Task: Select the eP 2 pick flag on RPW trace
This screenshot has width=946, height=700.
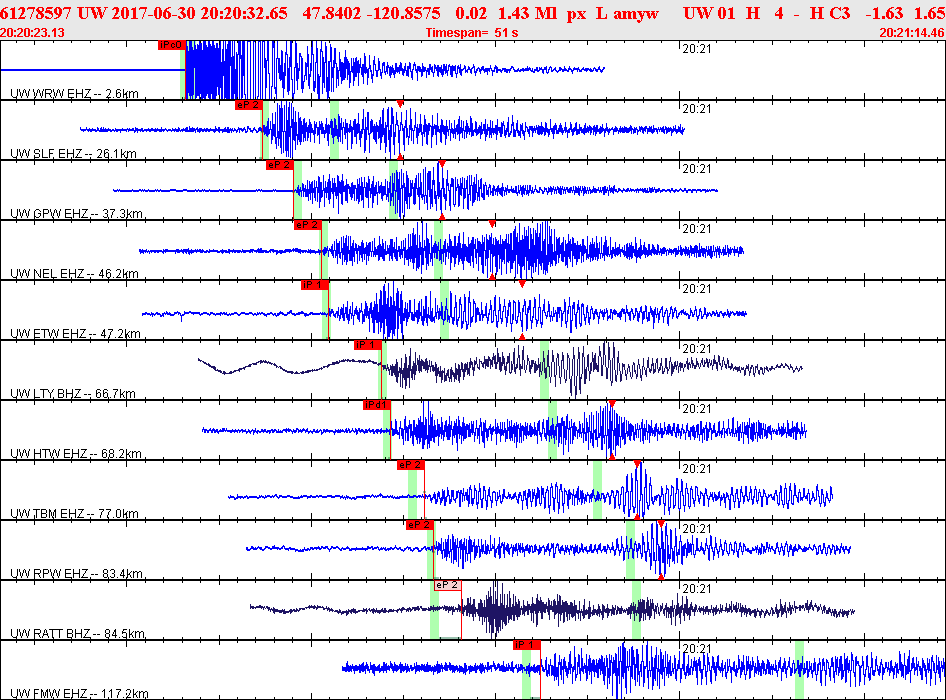Action: pos(420,525)
